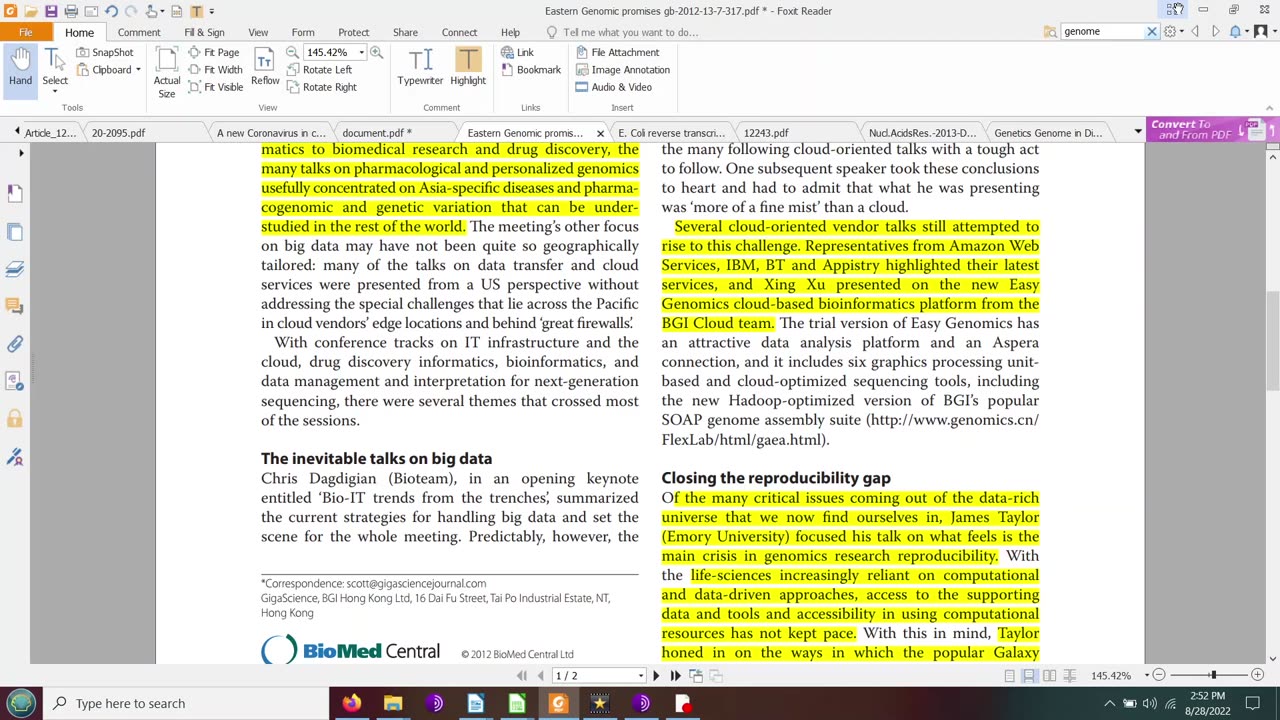Choose Fit Width view
Image resolution: width=1280 pixels, height=720 pixels.
[215, 70]
